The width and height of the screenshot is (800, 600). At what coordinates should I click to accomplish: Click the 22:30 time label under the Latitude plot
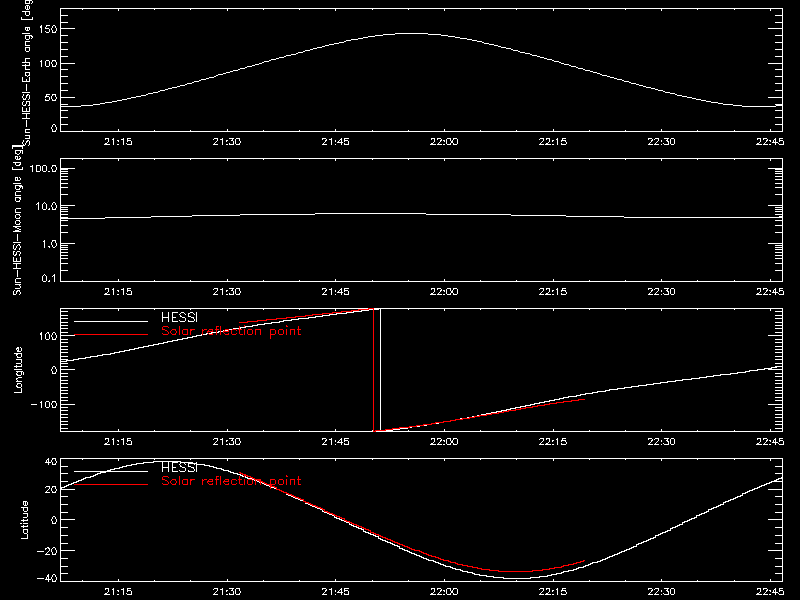pyautogui.click(x=661, y=592)
